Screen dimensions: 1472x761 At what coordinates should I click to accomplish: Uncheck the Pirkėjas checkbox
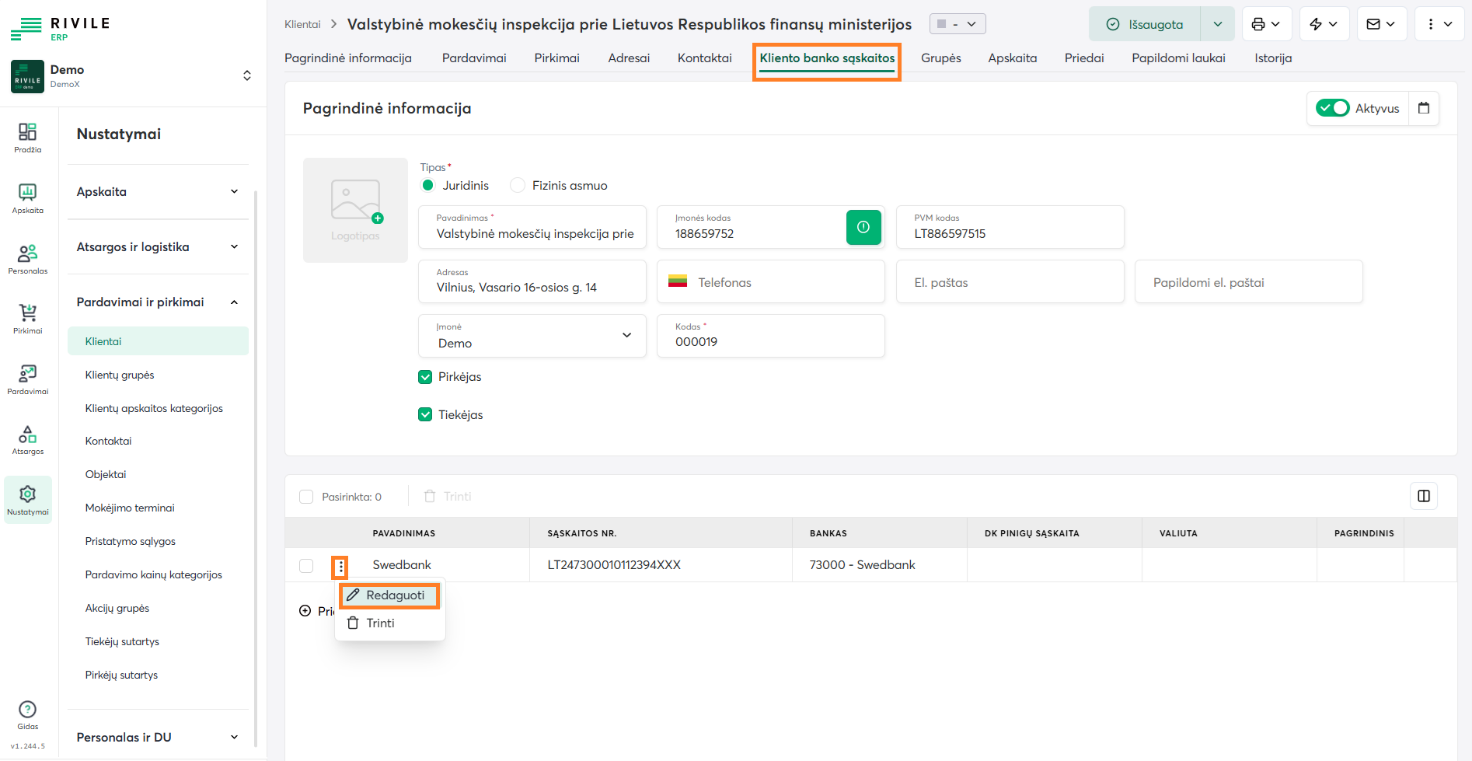click(x=425, y=377)
